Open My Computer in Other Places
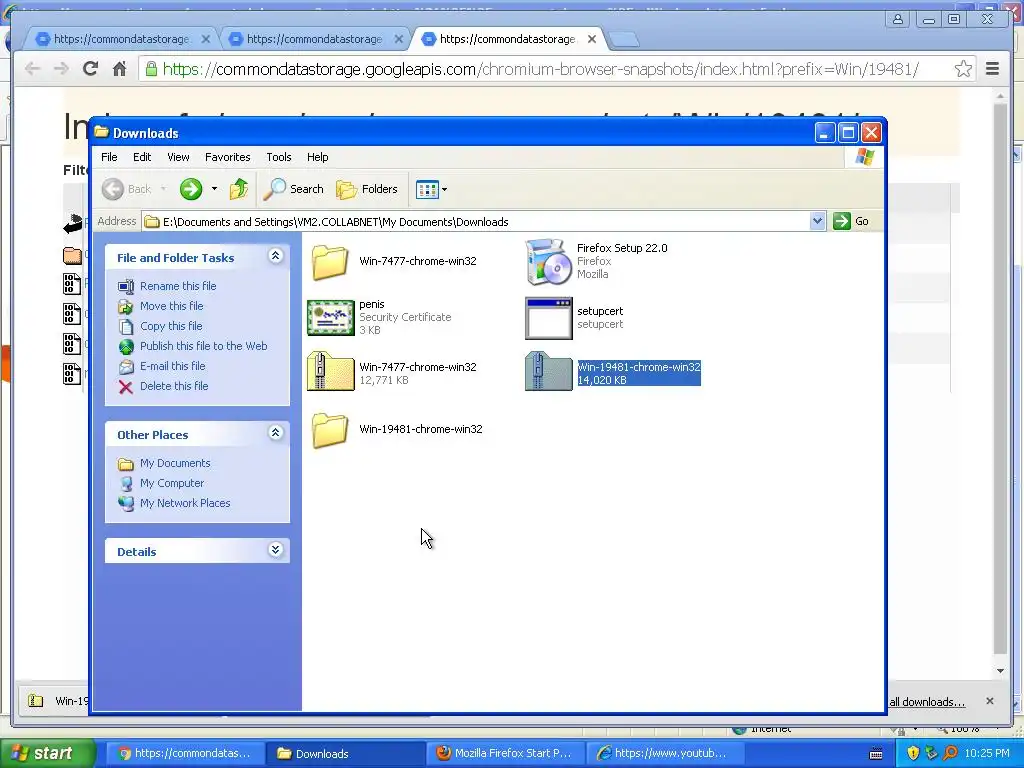The width and height of the screenshot is (1024, 768). pyautogui.click(x=172, y=483)
